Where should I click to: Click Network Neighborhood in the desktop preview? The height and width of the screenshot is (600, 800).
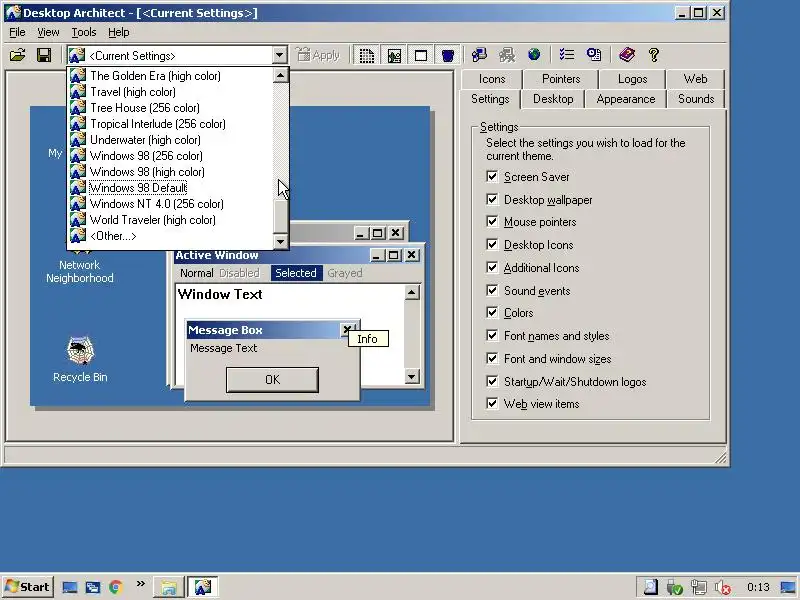80,271
